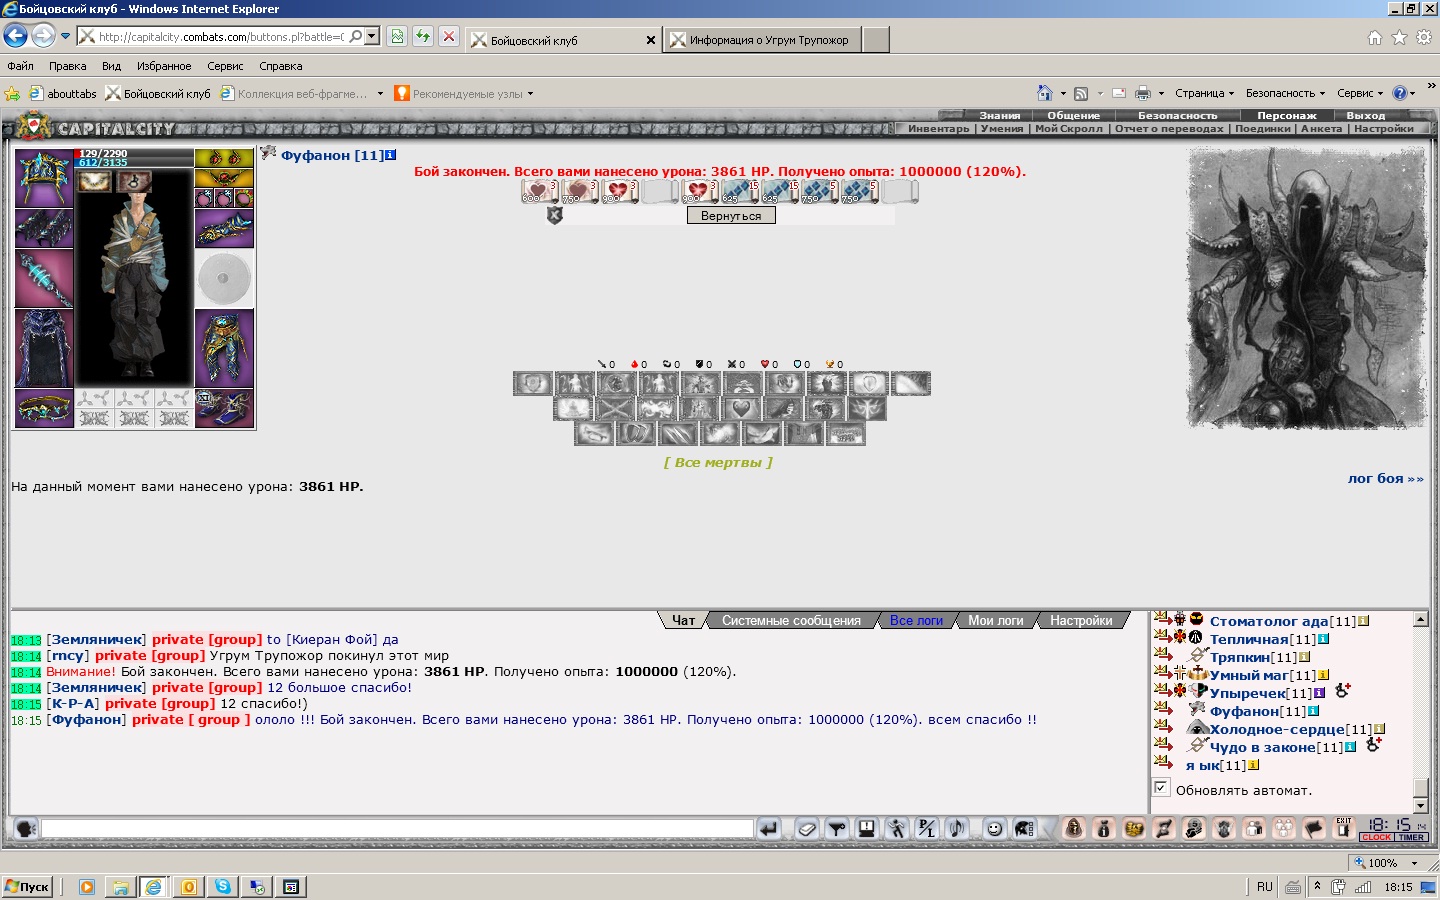1440x900 pixels.
Task: Click the Вернуться button
Action: (731, 215)
